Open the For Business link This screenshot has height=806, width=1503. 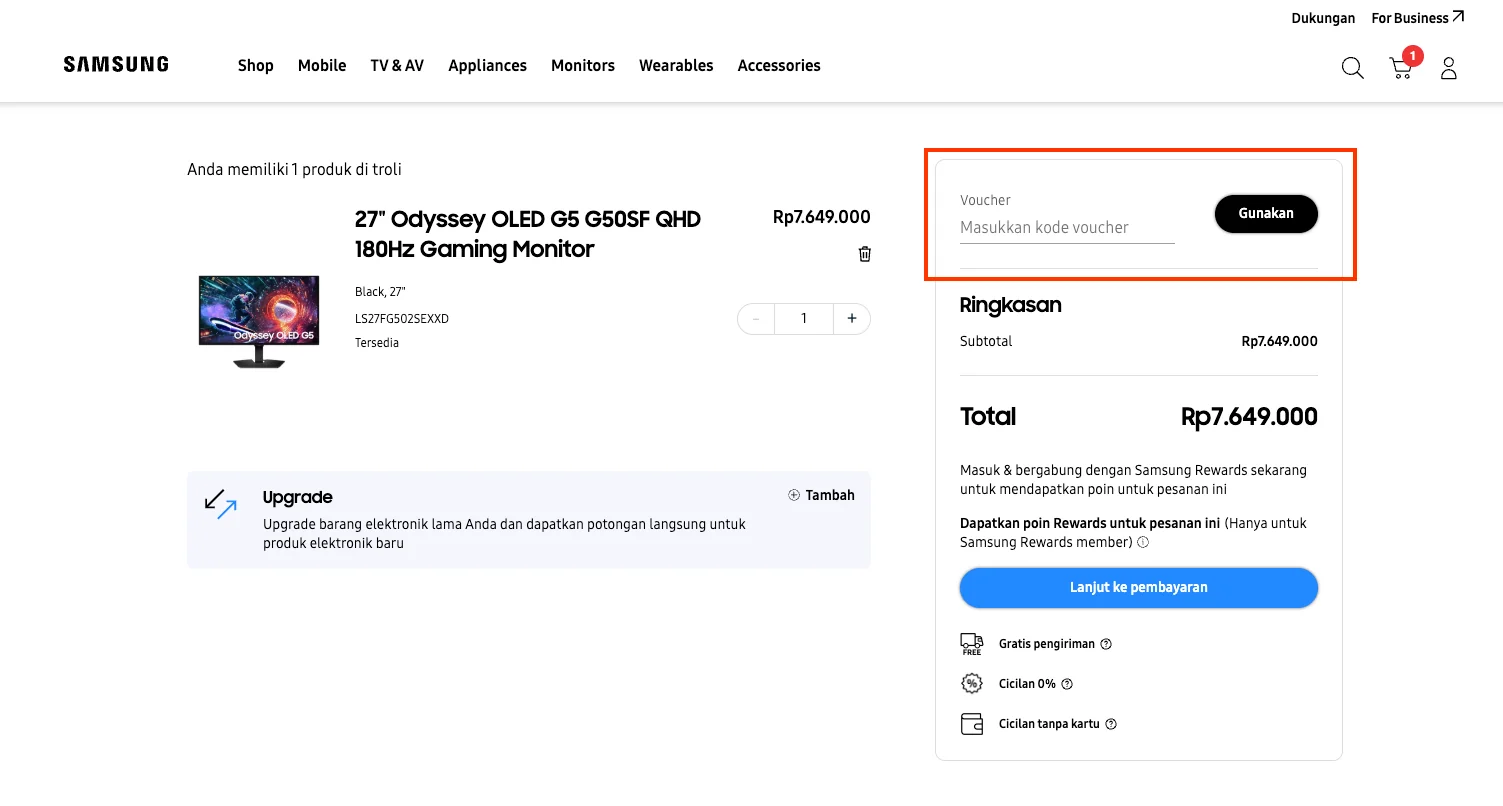coord(1417,18)
